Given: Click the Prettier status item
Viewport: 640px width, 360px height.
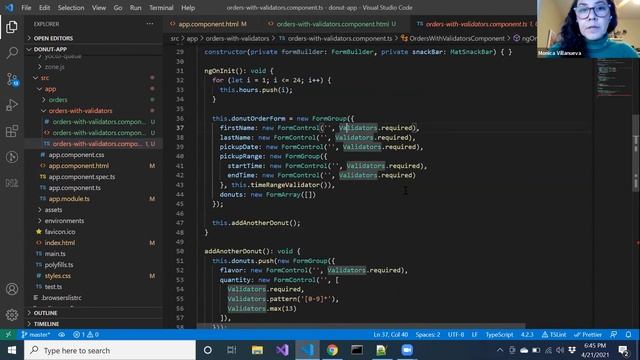Looking at the screenshot, I should pyautogui.click(x=588, y=334).
